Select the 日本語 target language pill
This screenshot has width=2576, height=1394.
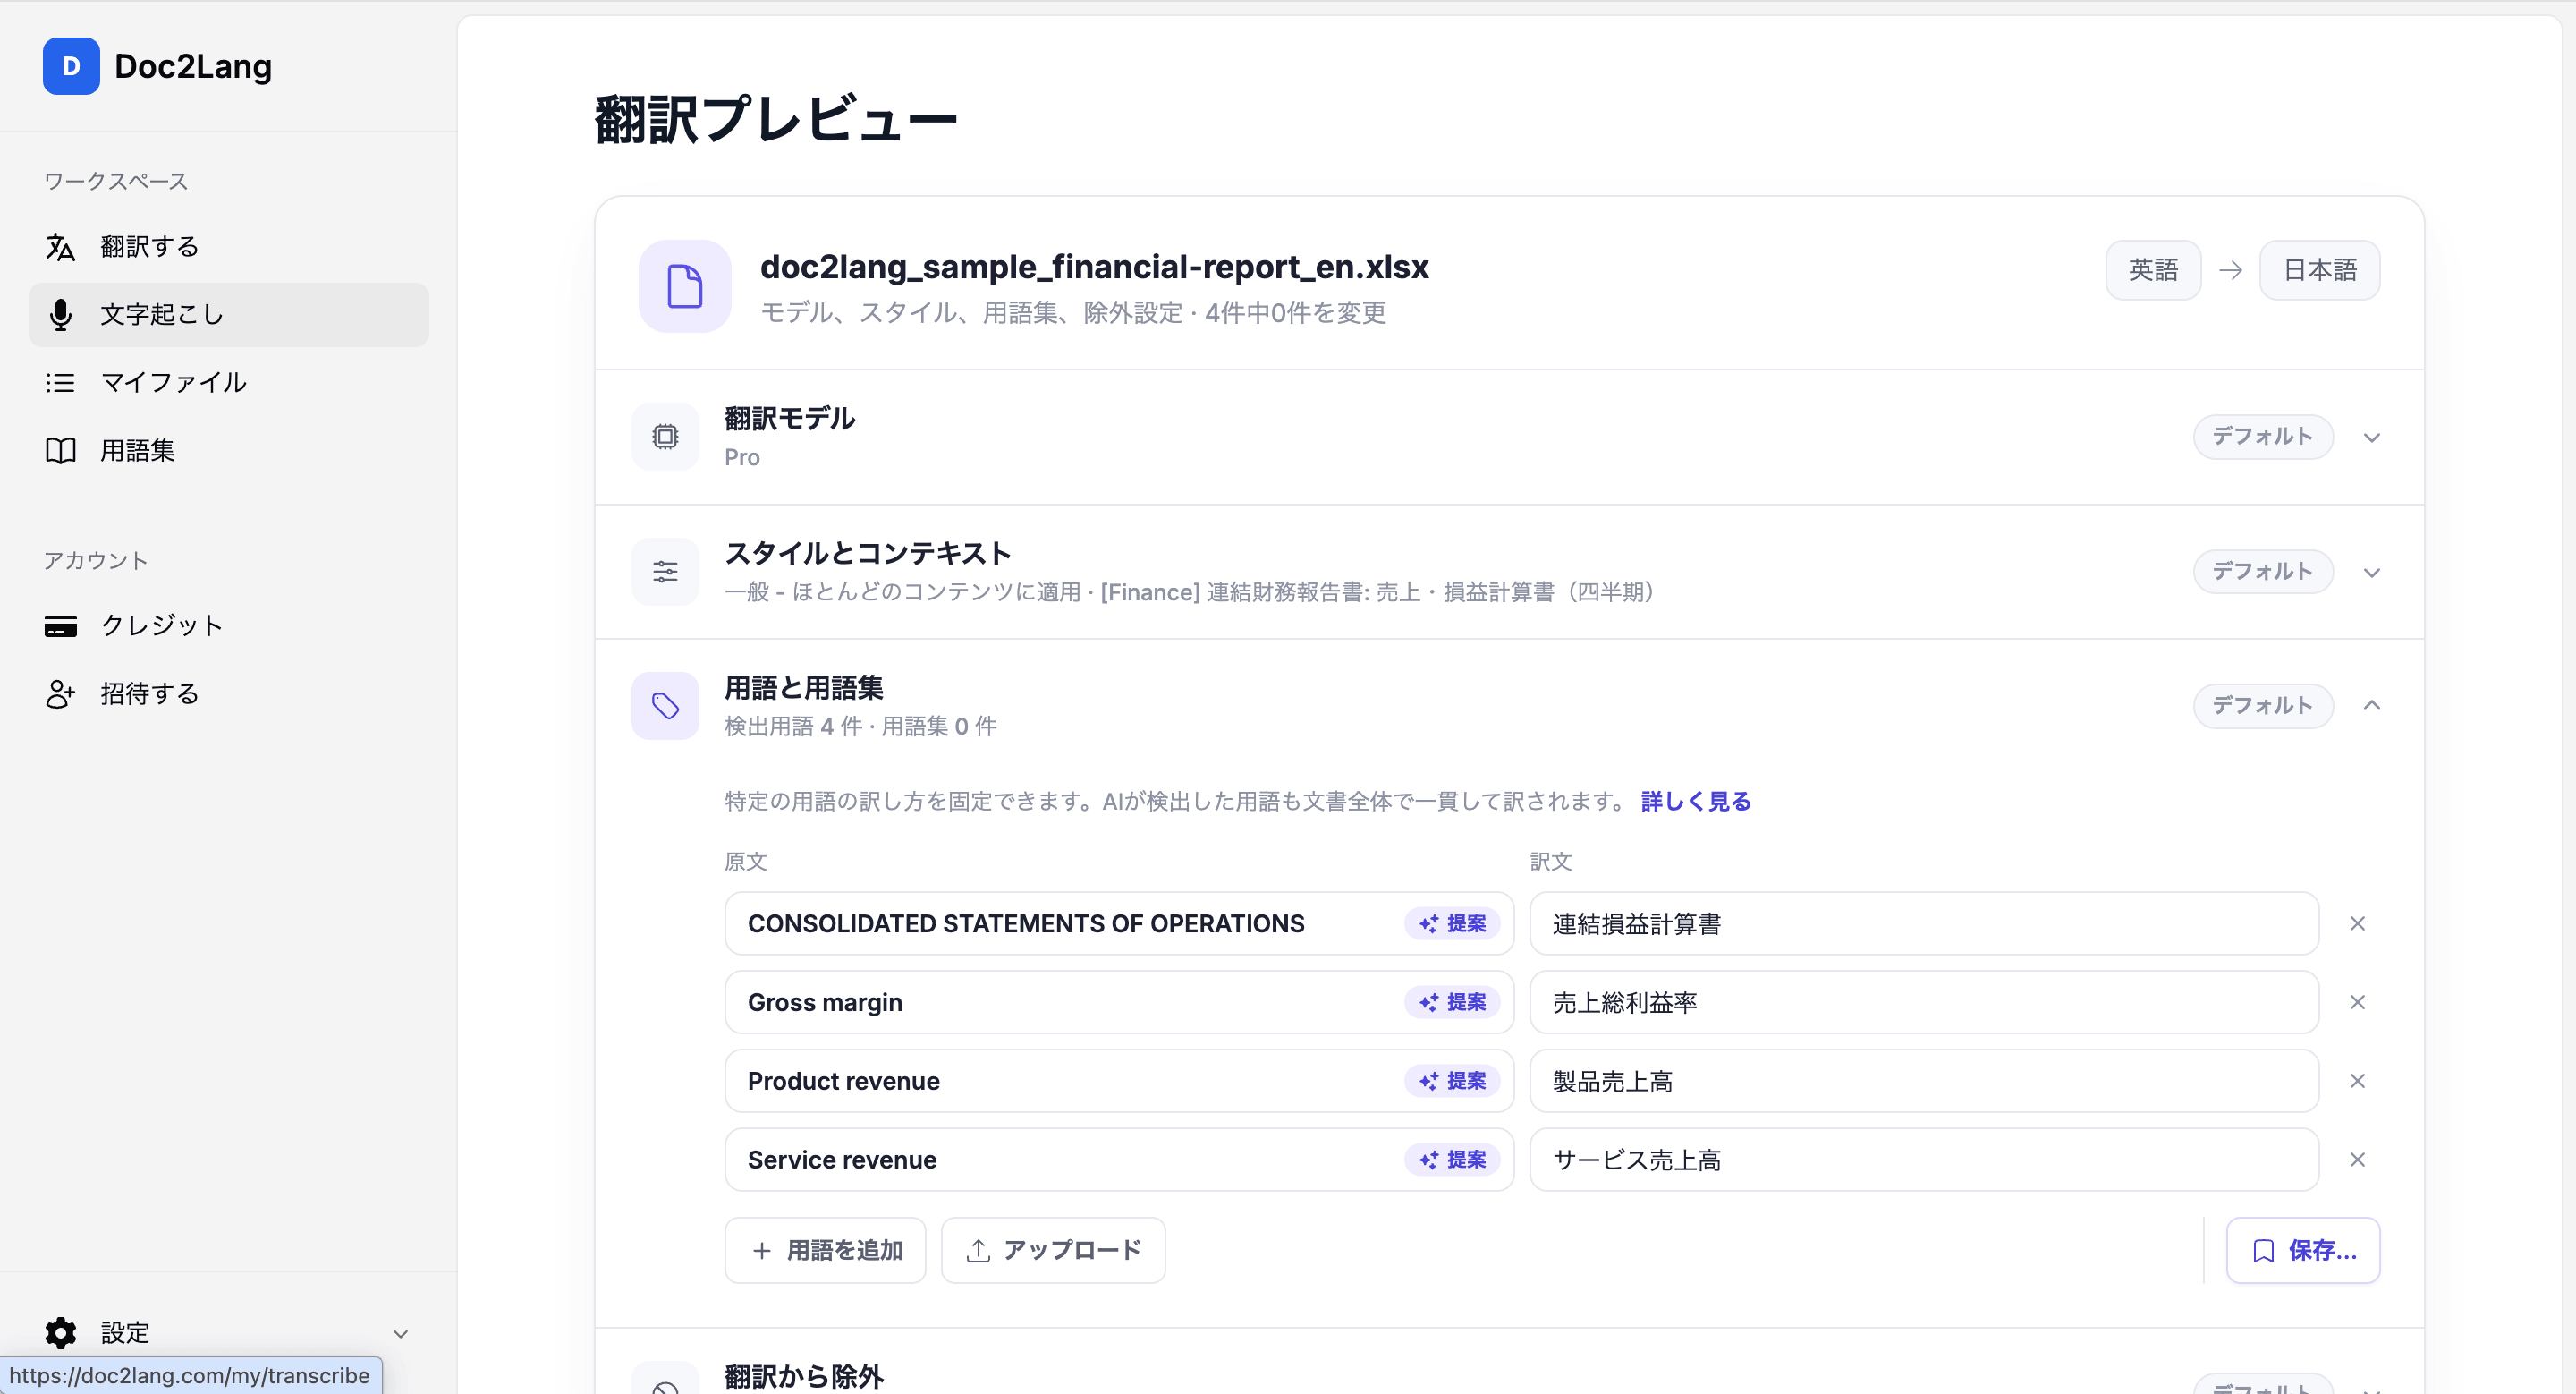[2320, 270]
